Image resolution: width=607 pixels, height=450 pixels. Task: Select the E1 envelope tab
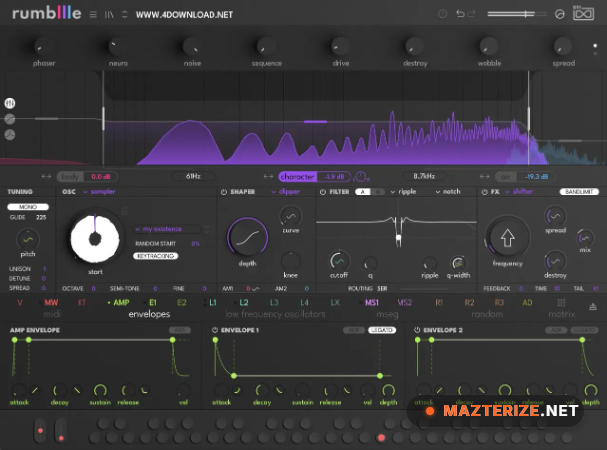tap(153, 302)
